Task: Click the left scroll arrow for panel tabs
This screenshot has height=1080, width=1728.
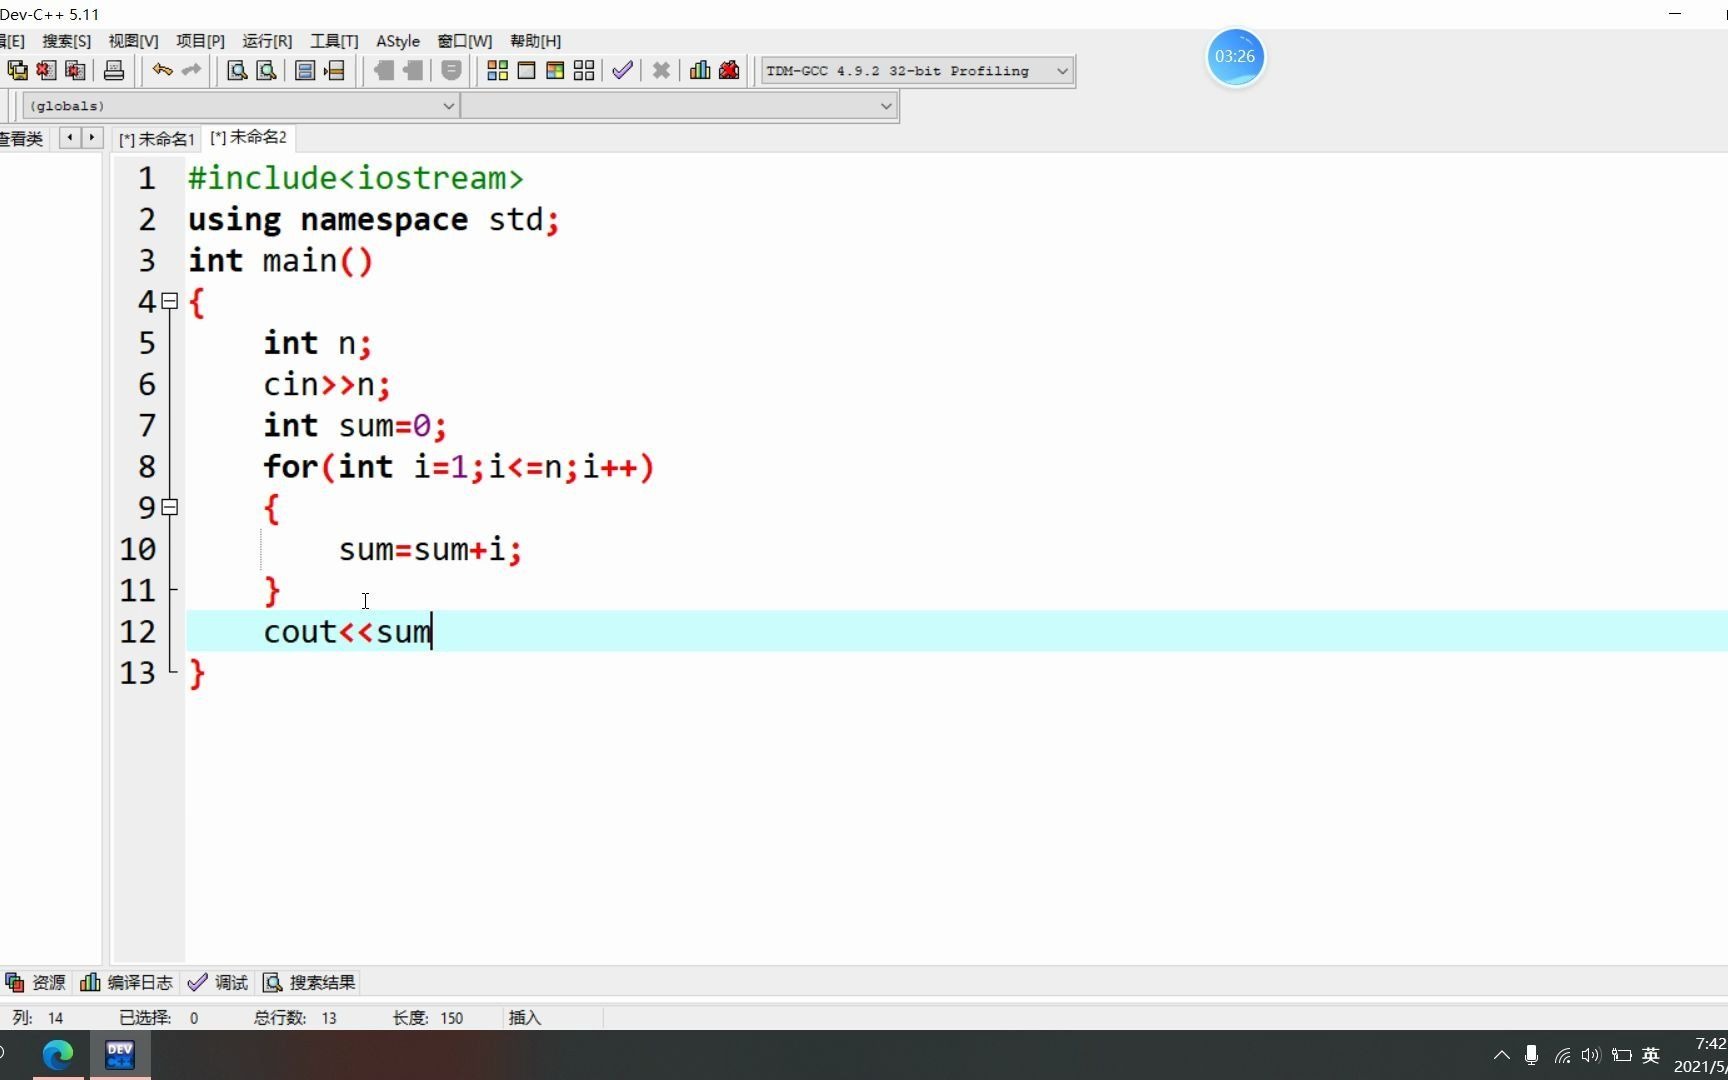Action: [x=70, y=137]
